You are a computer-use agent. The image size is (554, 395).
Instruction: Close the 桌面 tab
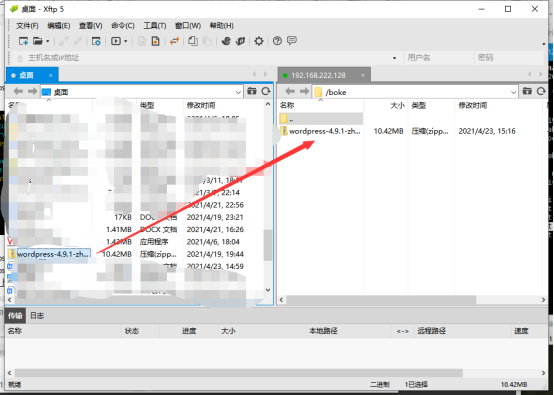pos(51,75)
